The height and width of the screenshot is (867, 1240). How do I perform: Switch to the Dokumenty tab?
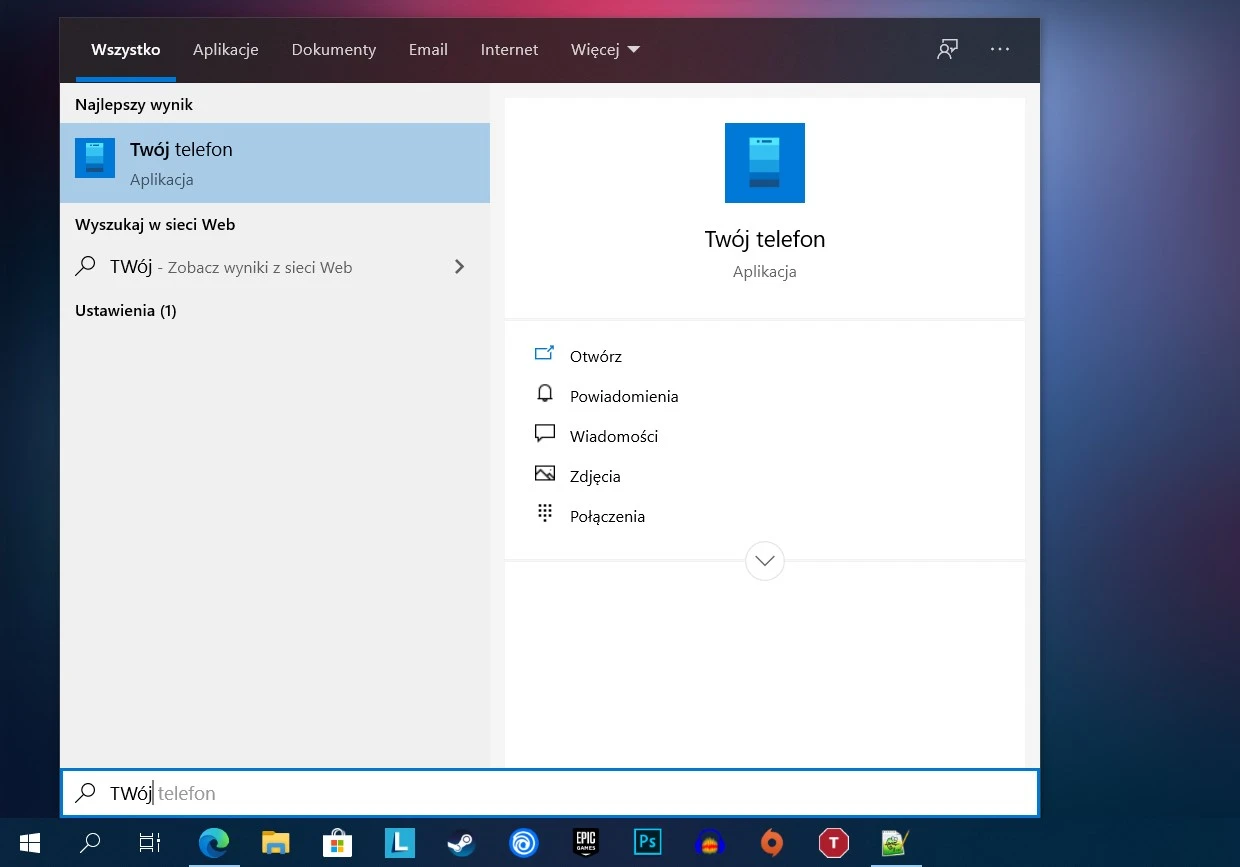pyautogui.click(x=334, y=49)
